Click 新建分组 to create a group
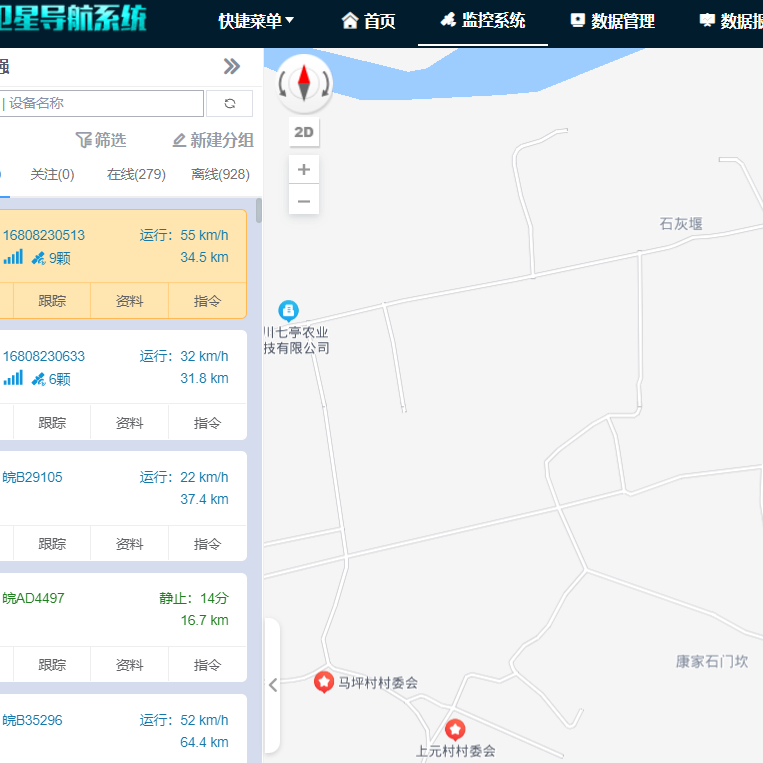Image resolution: width=763 pixels, height=763 pixels. point(213,140)
